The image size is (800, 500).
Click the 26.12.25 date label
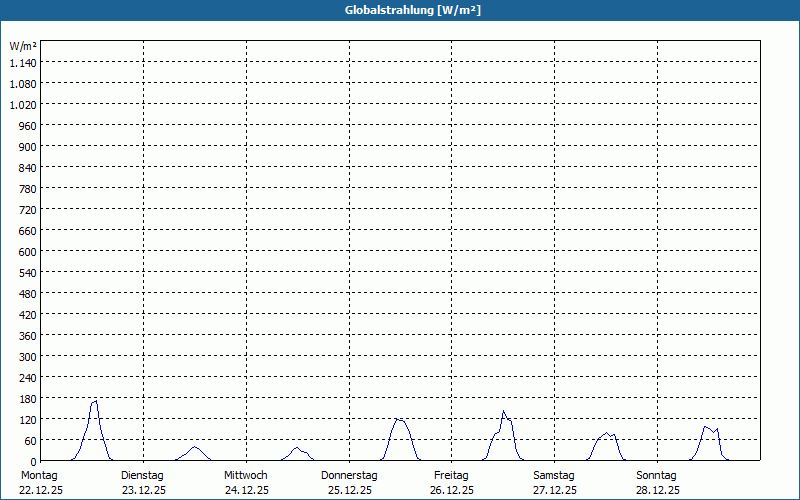(452, 490)
